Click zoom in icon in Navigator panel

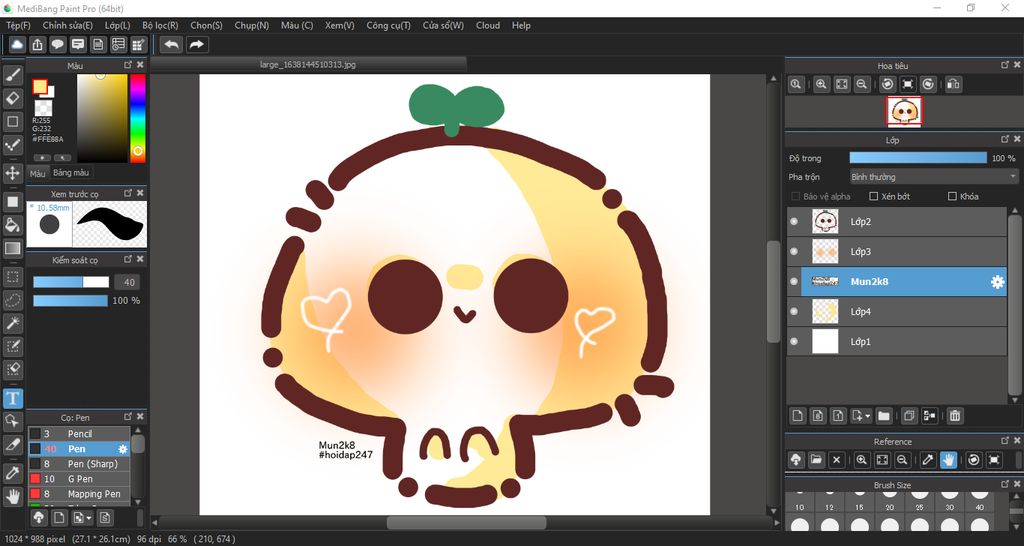[x=822, y=84]
